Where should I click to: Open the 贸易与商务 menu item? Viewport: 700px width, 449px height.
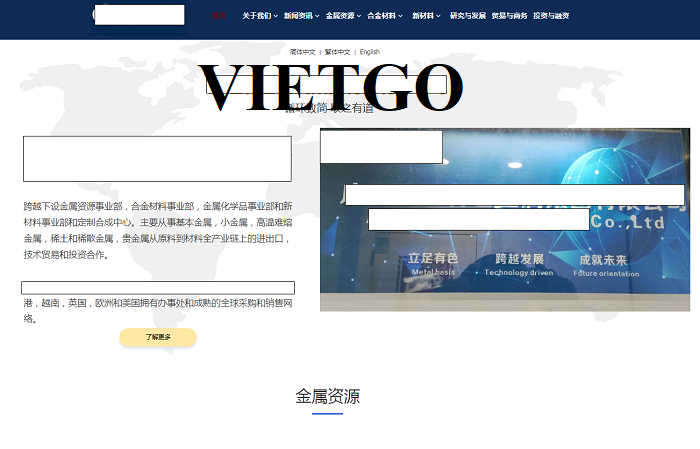tap(509, 16)
